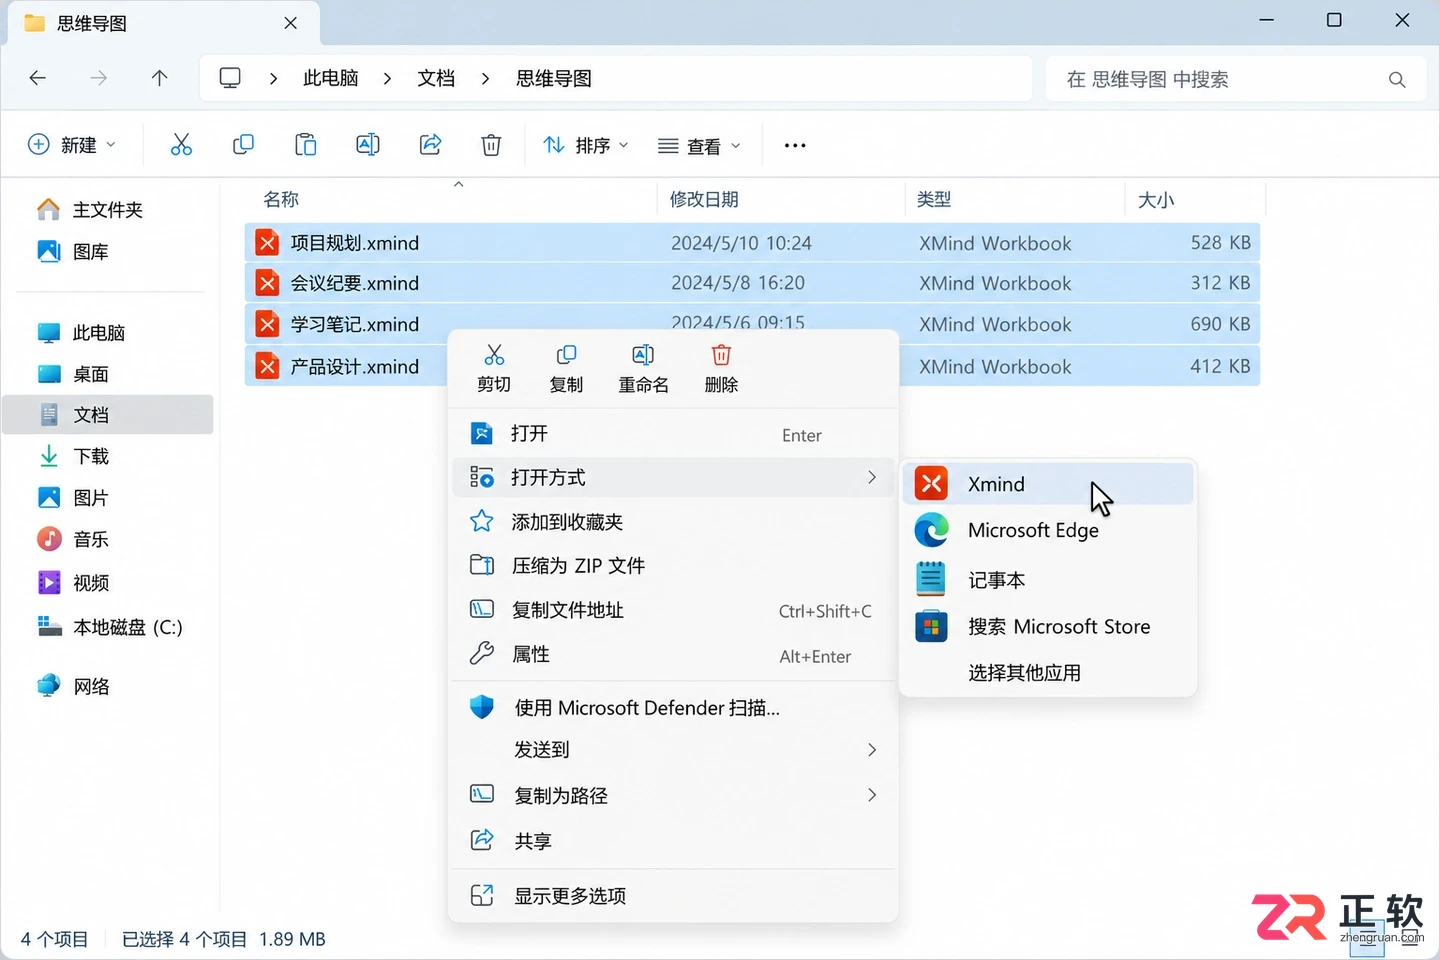Click 属性 in the context menu

673,654
